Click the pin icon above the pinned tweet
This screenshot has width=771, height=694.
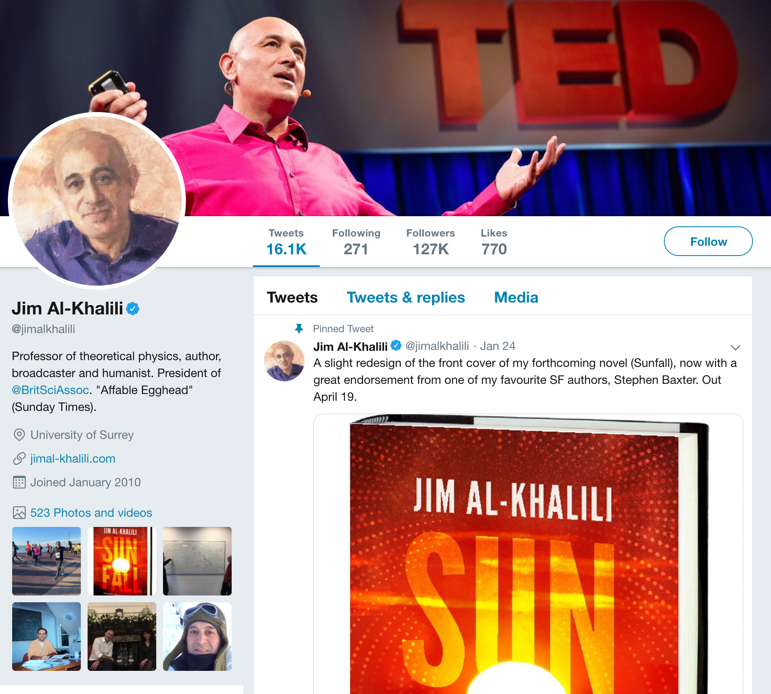pos(298,329)
